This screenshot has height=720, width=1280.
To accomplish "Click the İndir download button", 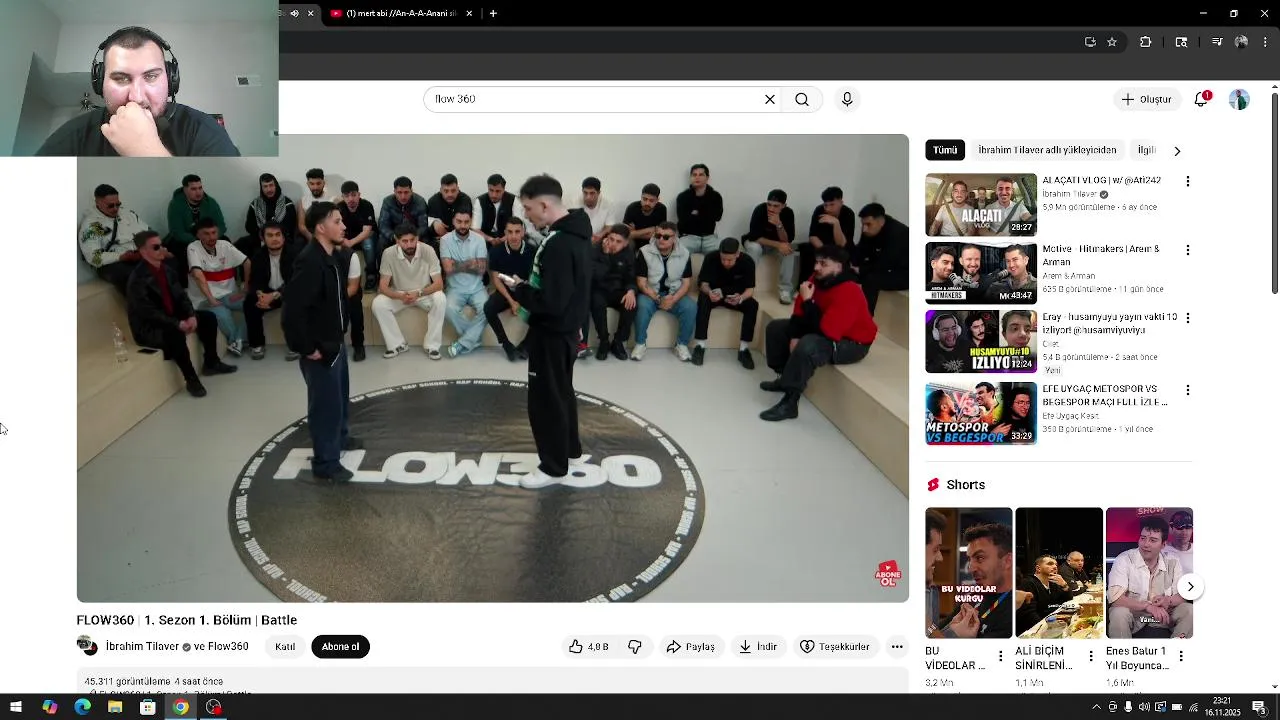I will coord(758,647).
